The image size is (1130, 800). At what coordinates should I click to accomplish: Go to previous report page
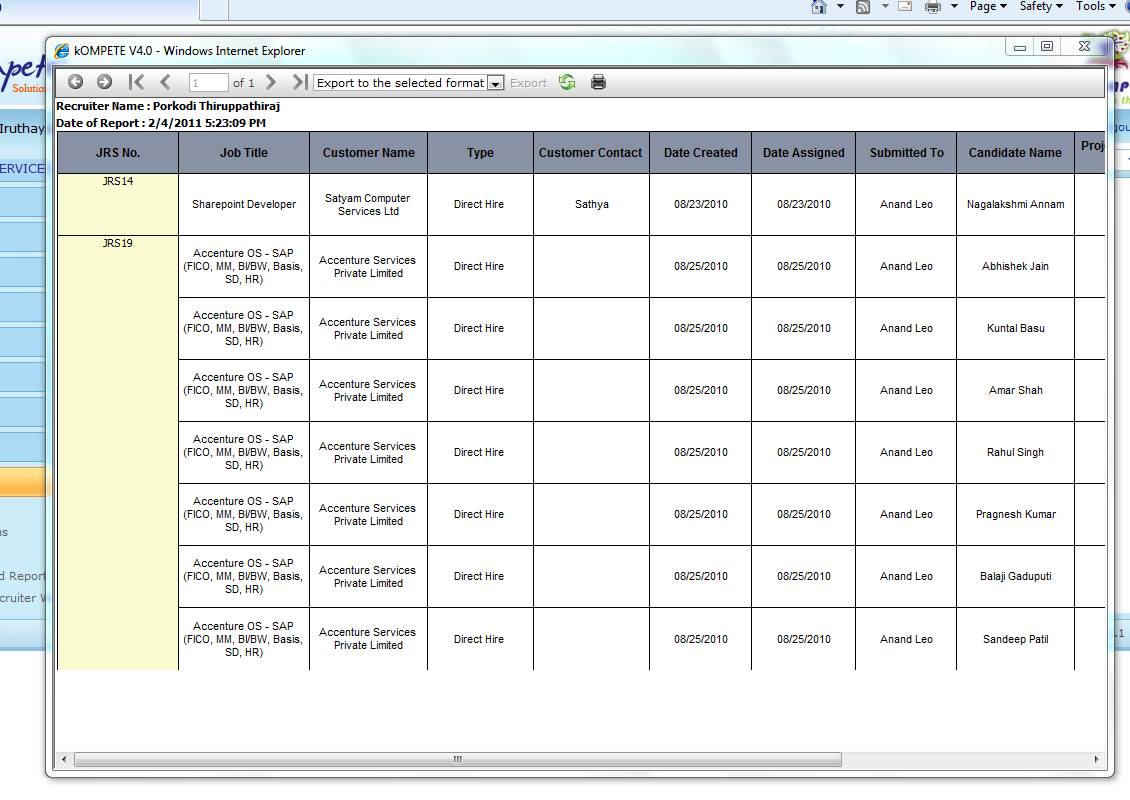(x=165, y=82)
